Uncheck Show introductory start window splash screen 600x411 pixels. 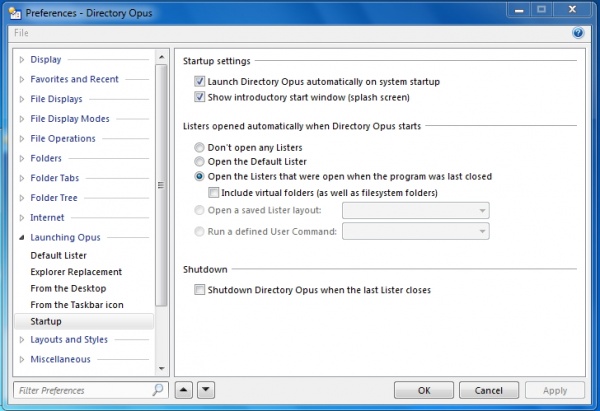point(199,97)
